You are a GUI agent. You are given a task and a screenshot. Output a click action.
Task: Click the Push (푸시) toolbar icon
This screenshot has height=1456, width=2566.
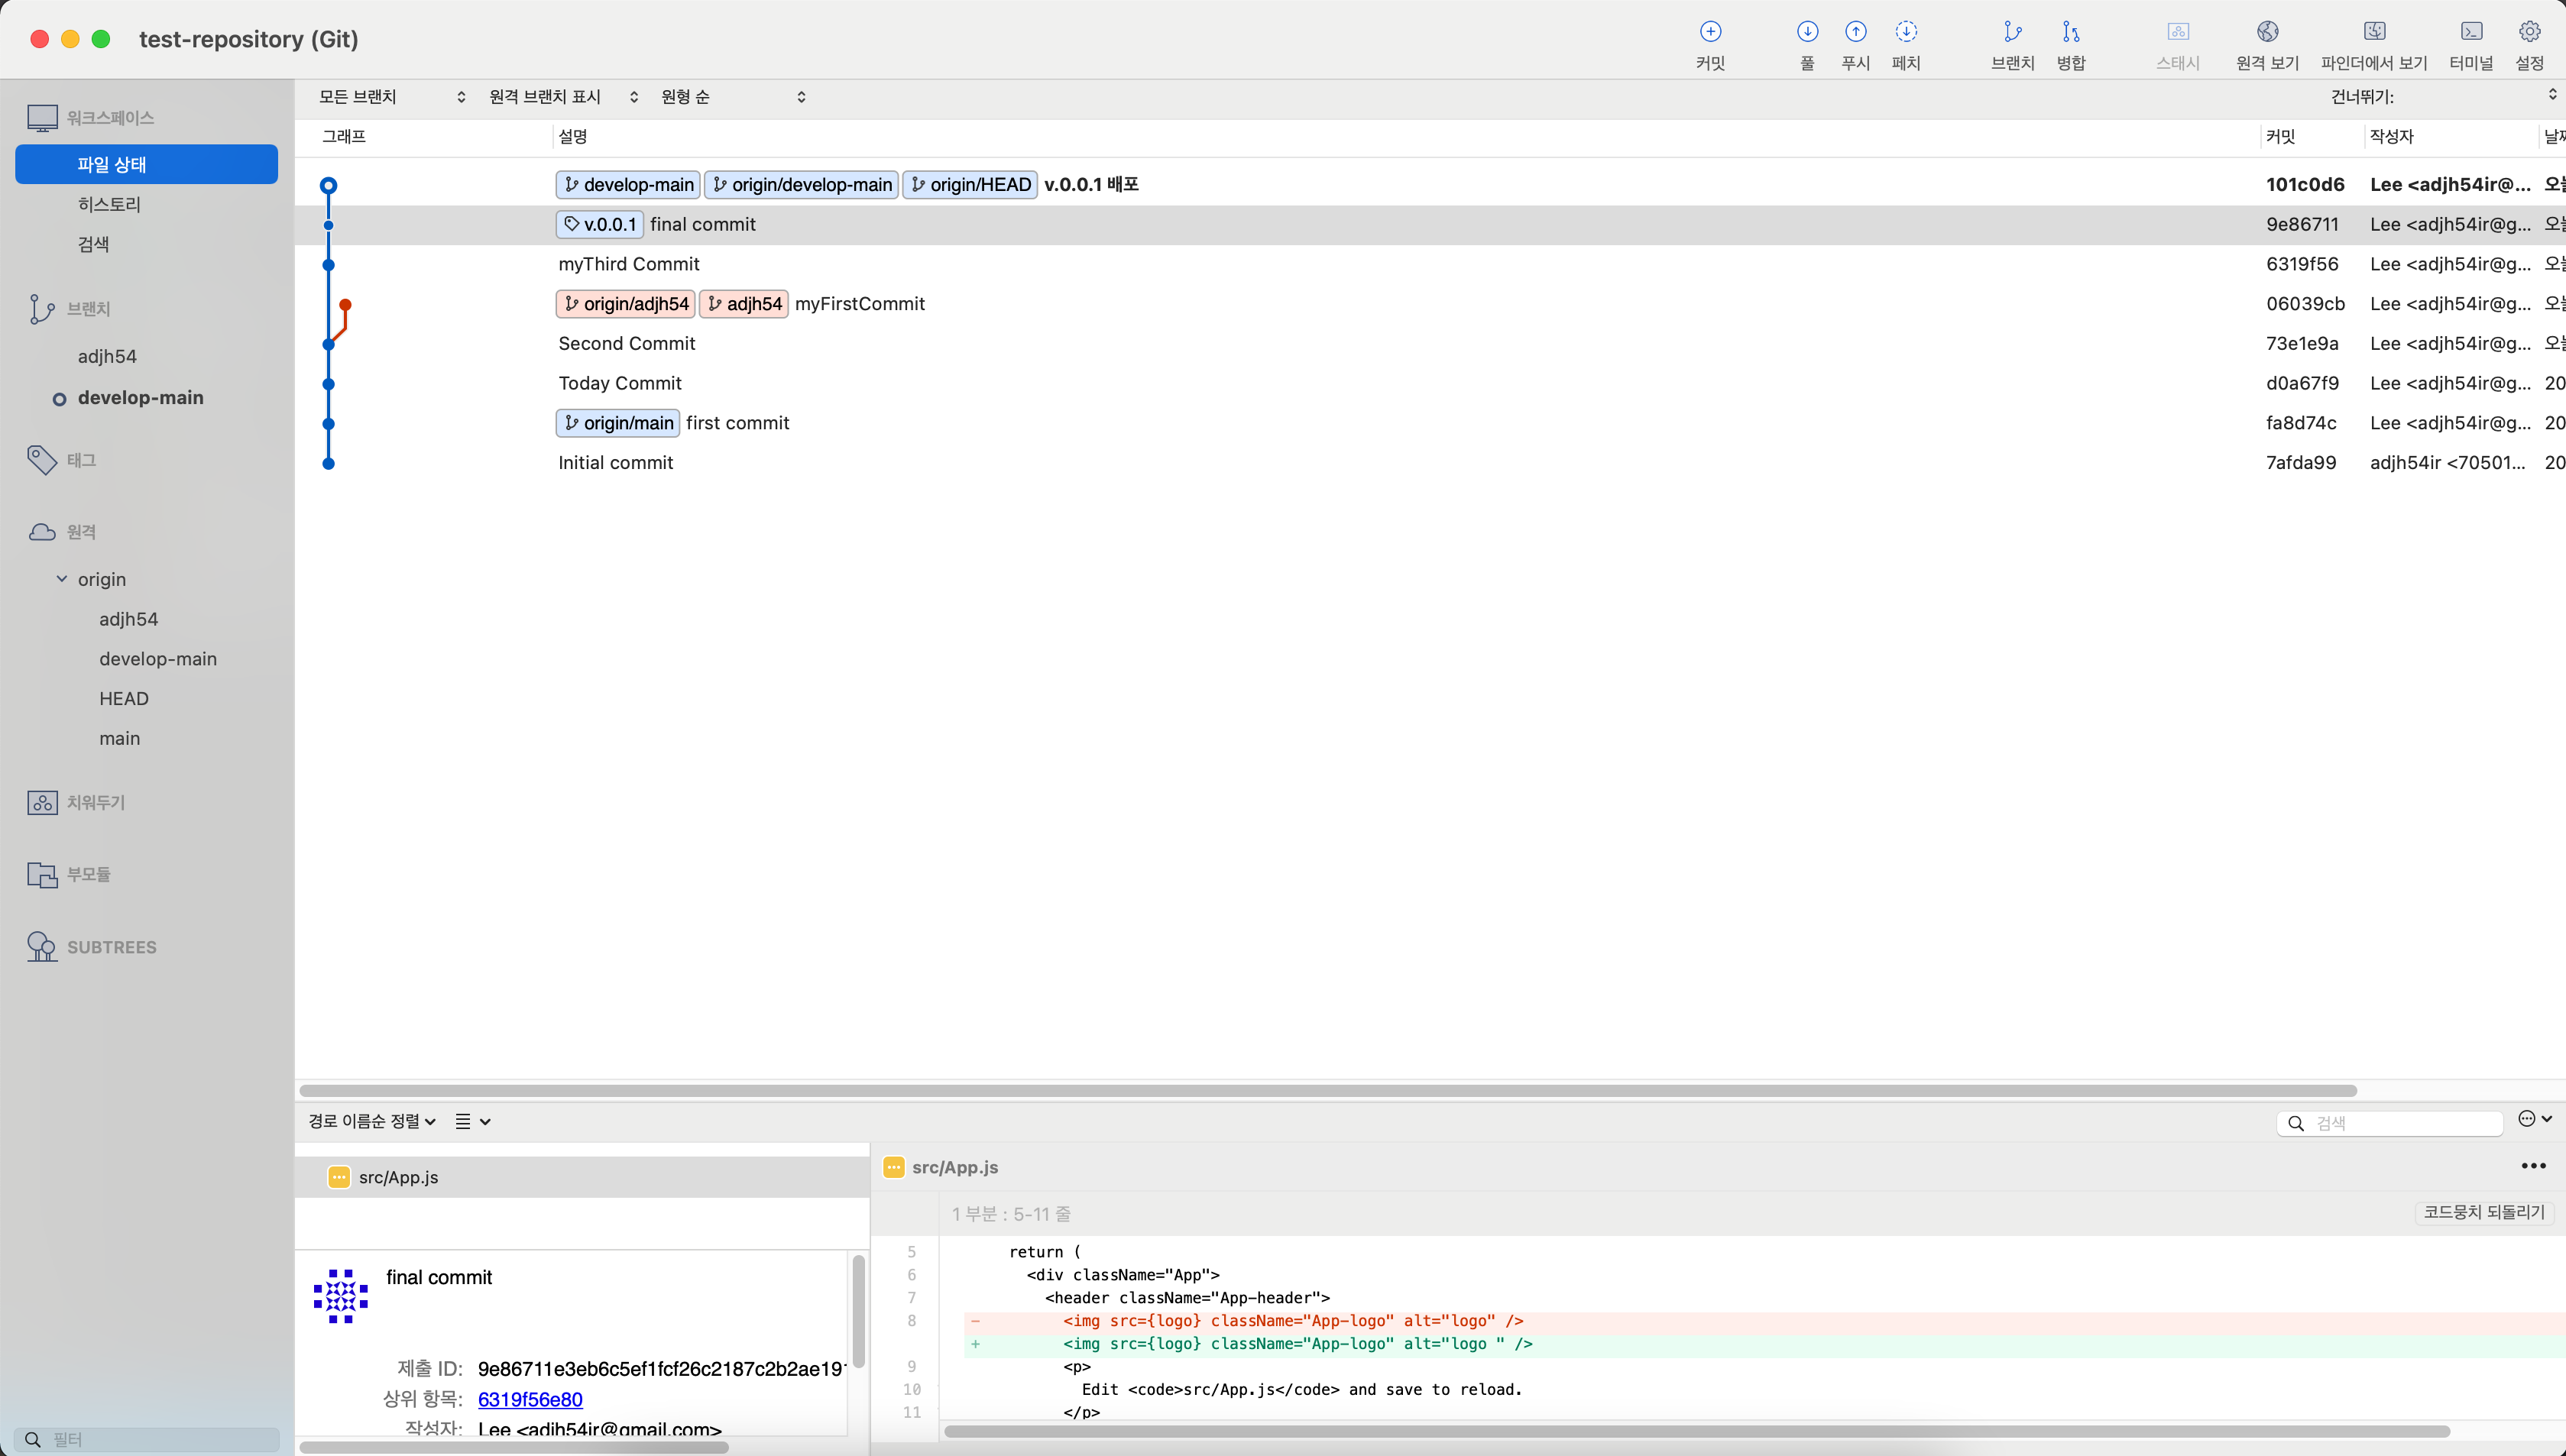click(x=1855, y=33)
